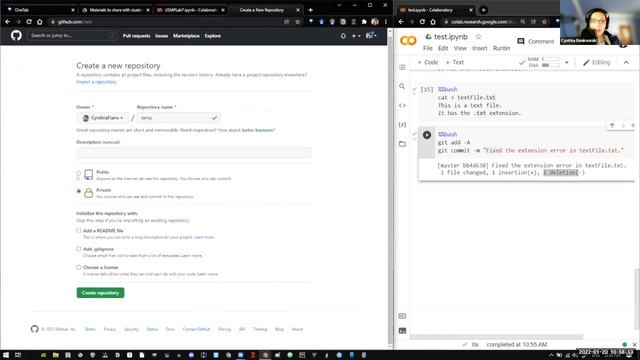Open the Chrome extensions puzzle icon

[x=364, y=22]
